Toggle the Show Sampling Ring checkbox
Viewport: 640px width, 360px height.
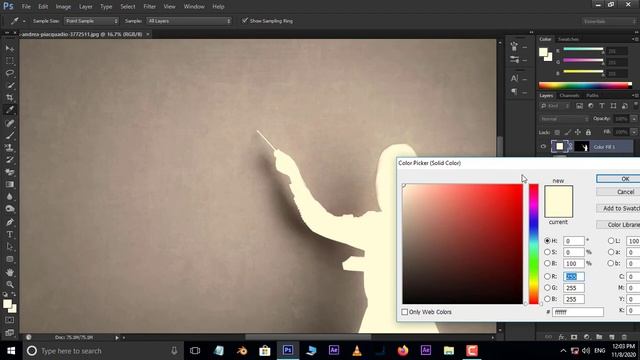pos(244,20)
